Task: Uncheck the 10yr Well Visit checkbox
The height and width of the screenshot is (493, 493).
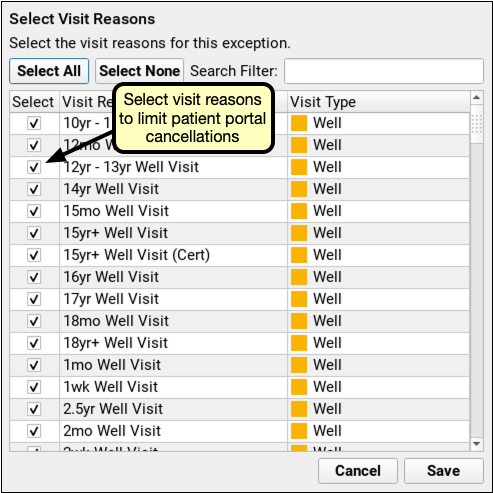Action: (34, 123)
